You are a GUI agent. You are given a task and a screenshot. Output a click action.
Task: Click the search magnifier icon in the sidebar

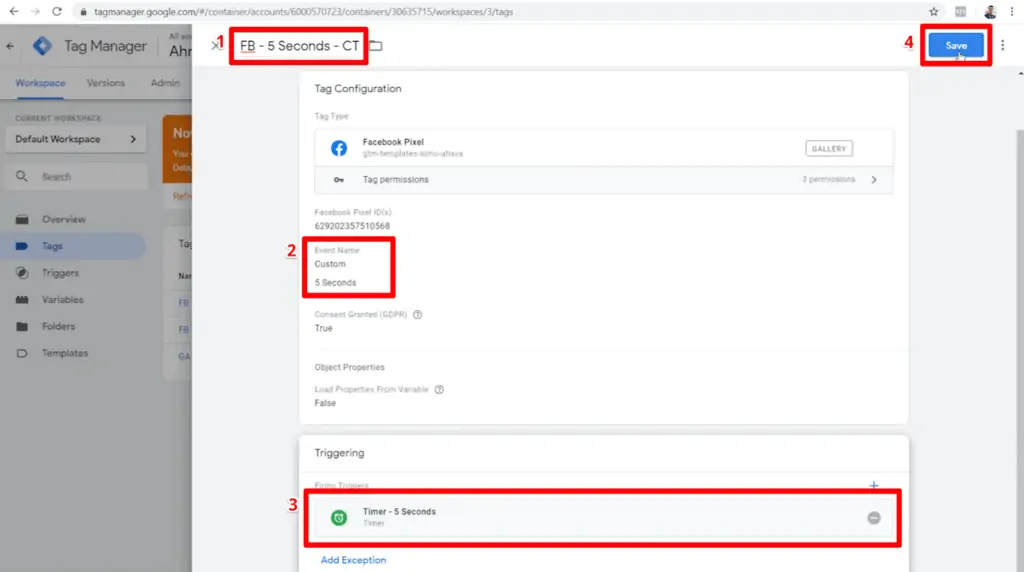(x=22, y=177)
